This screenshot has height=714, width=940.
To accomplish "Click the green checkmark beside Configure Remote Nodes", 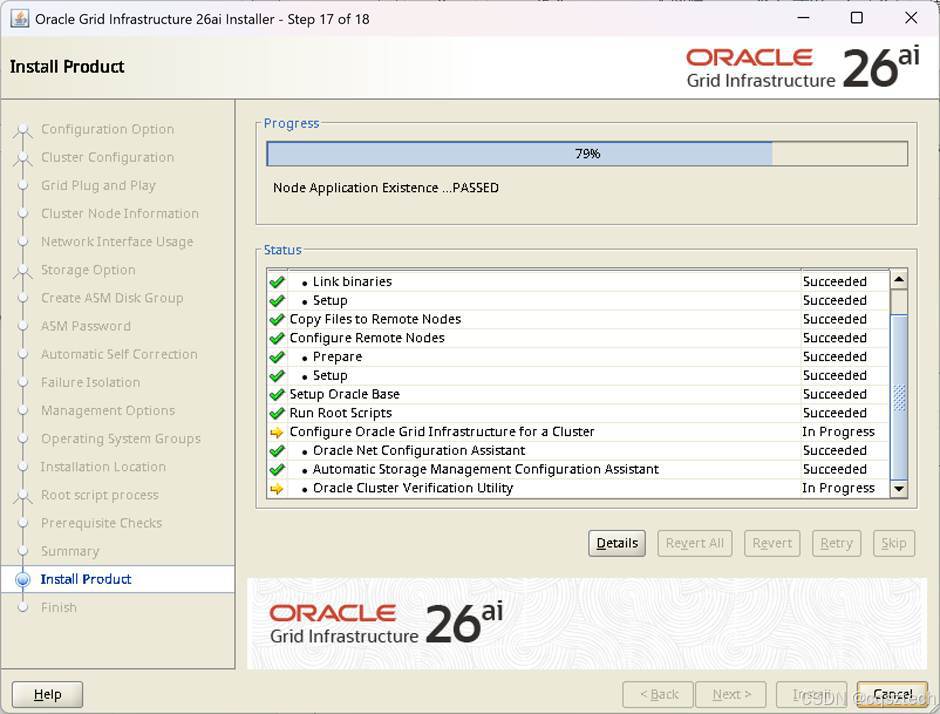I will tap(276, 338).
